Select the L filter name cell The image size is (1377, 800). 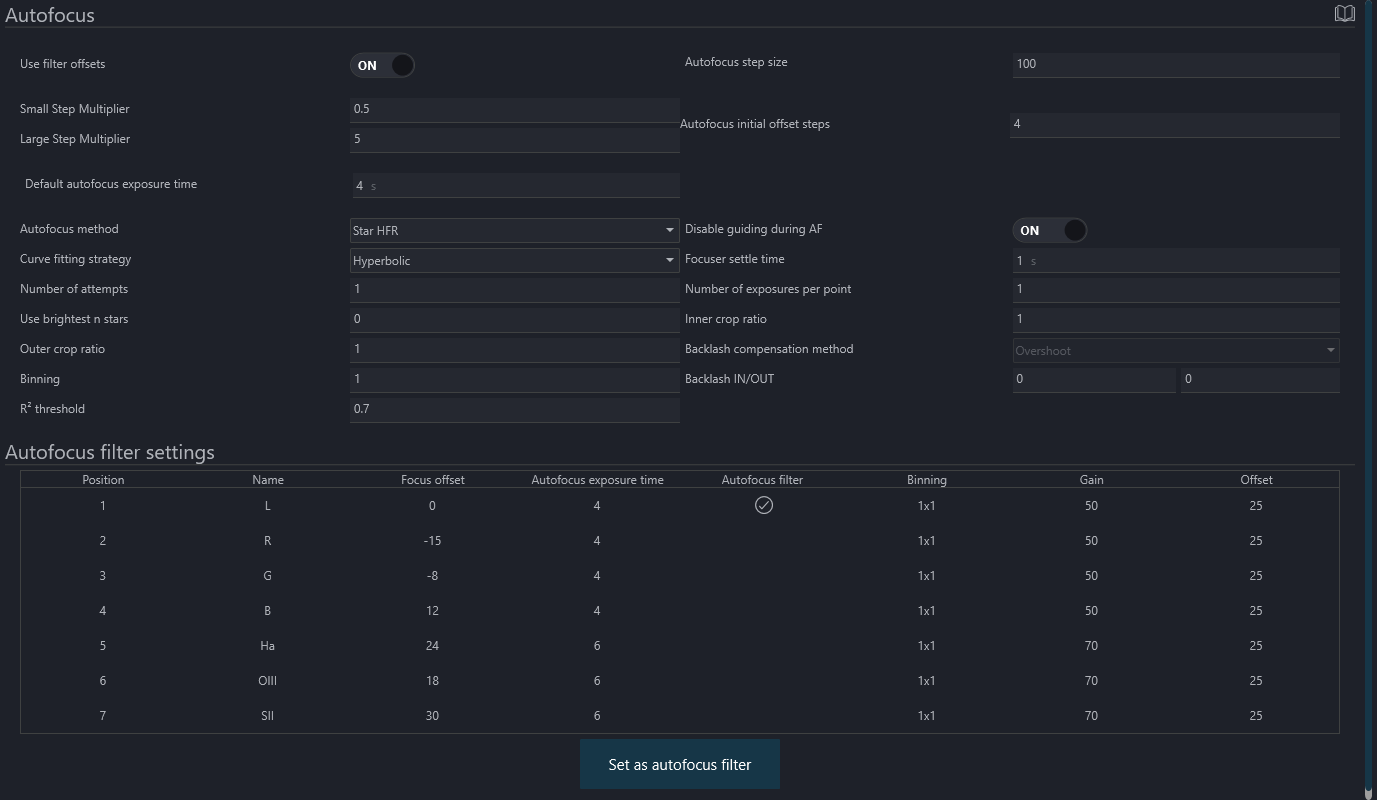pyautogui.click(x=267, y=506)
